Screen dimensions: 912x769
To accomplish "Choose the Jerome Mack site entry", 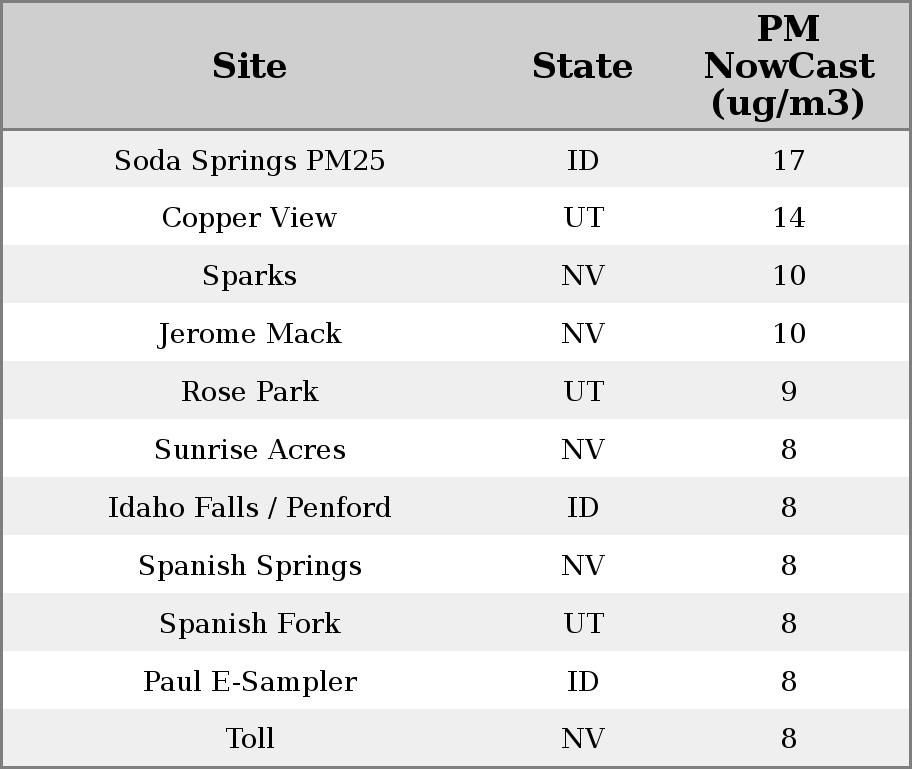I will (249, 334).
